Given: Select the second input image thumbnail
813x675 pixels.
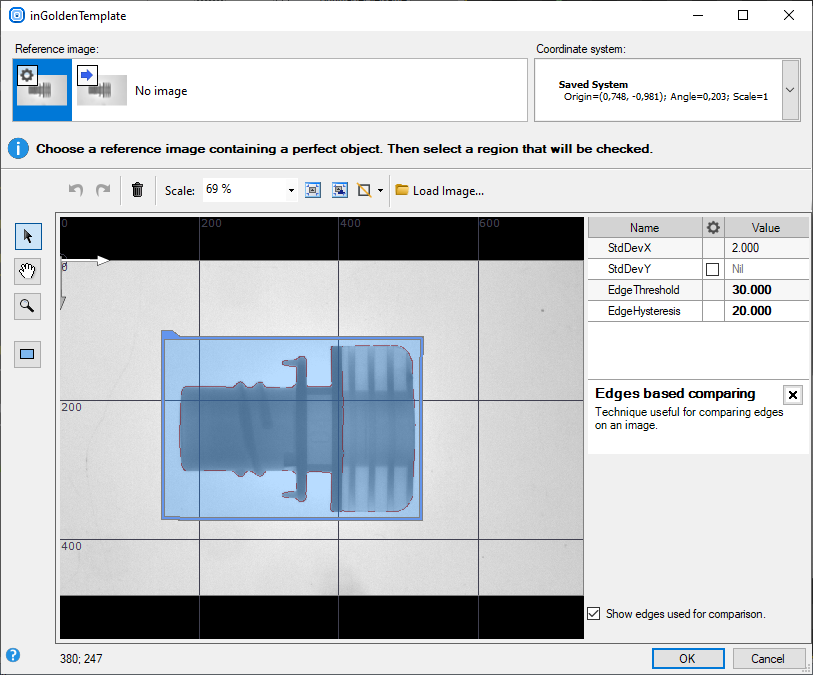Looking at the screenshot, I should 102,90.
